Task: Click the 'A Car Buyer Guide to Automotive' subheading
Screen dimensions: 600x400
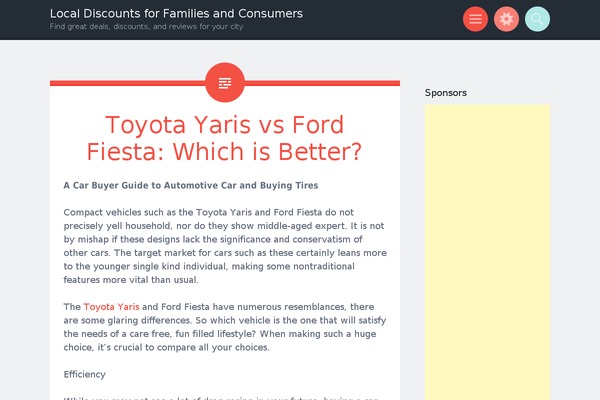Action: pos(191,185)
